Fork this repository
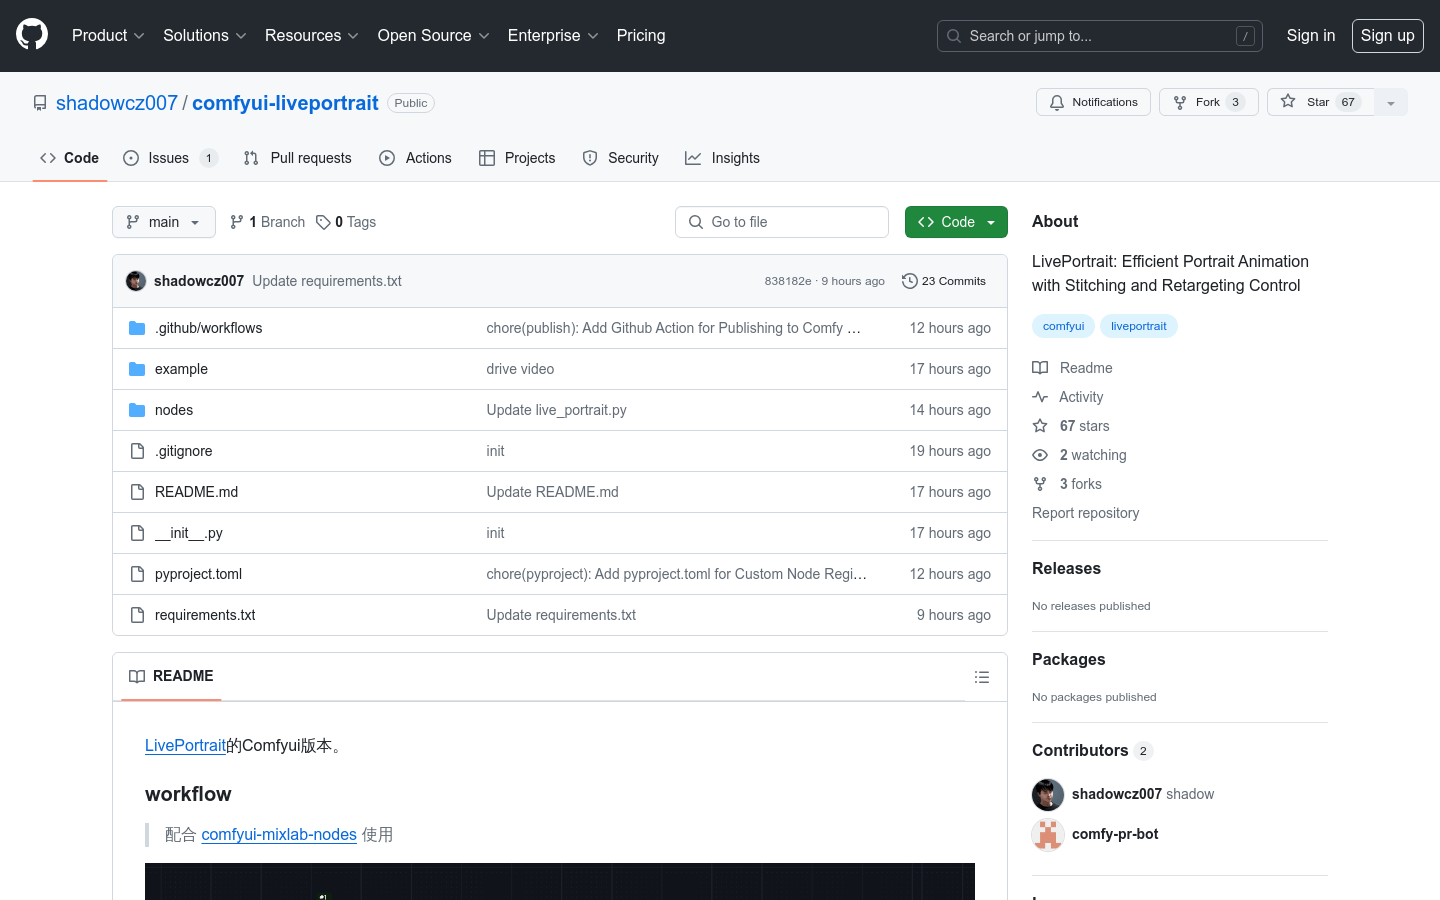Screen dimensions: 1440x900 point(1208,102)
